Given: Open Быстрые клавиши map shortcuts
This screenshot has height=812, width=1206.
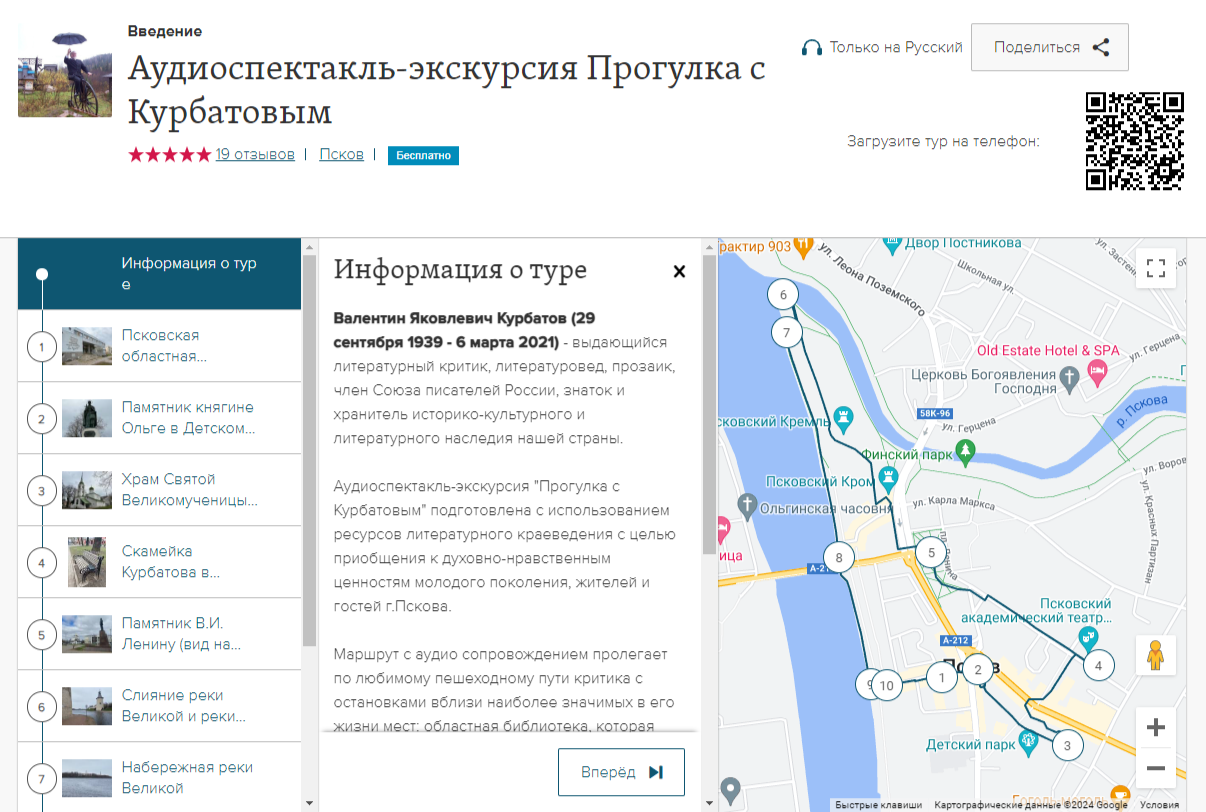Looking at the screenshot, I should tap(878, 804).
